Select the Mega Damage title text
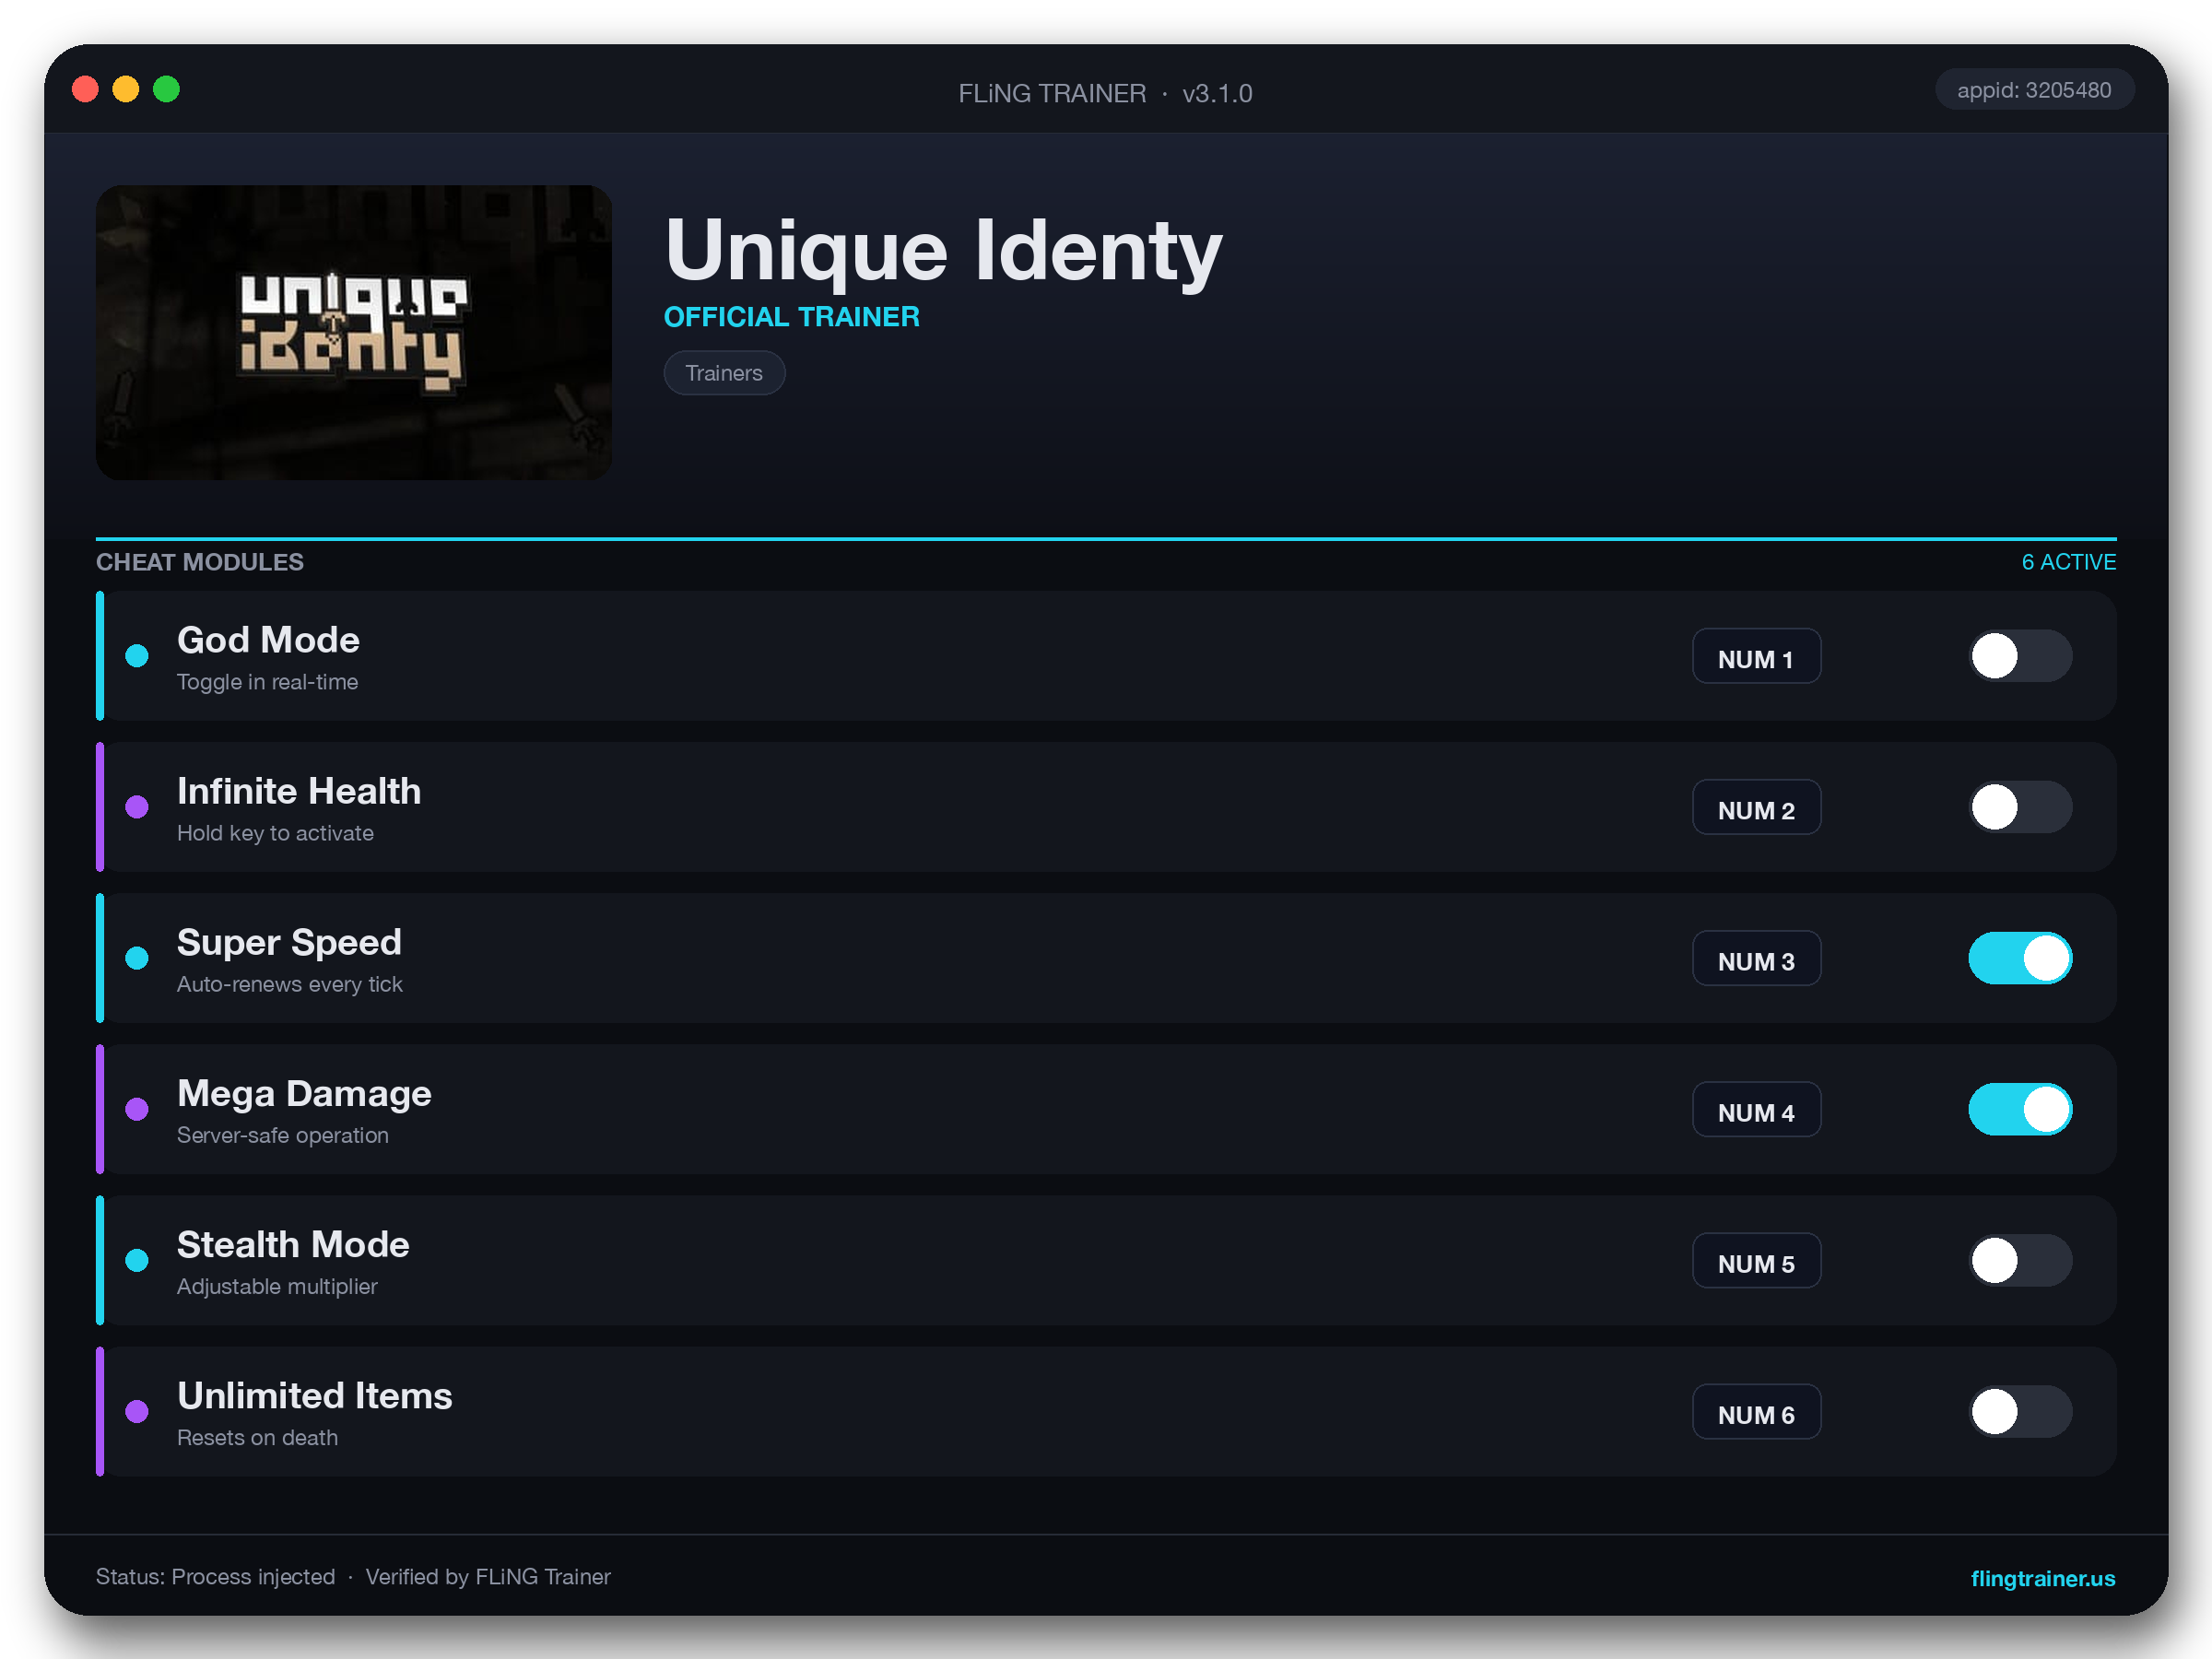The image size is (2212, 1659). [x=304, y=1093]
